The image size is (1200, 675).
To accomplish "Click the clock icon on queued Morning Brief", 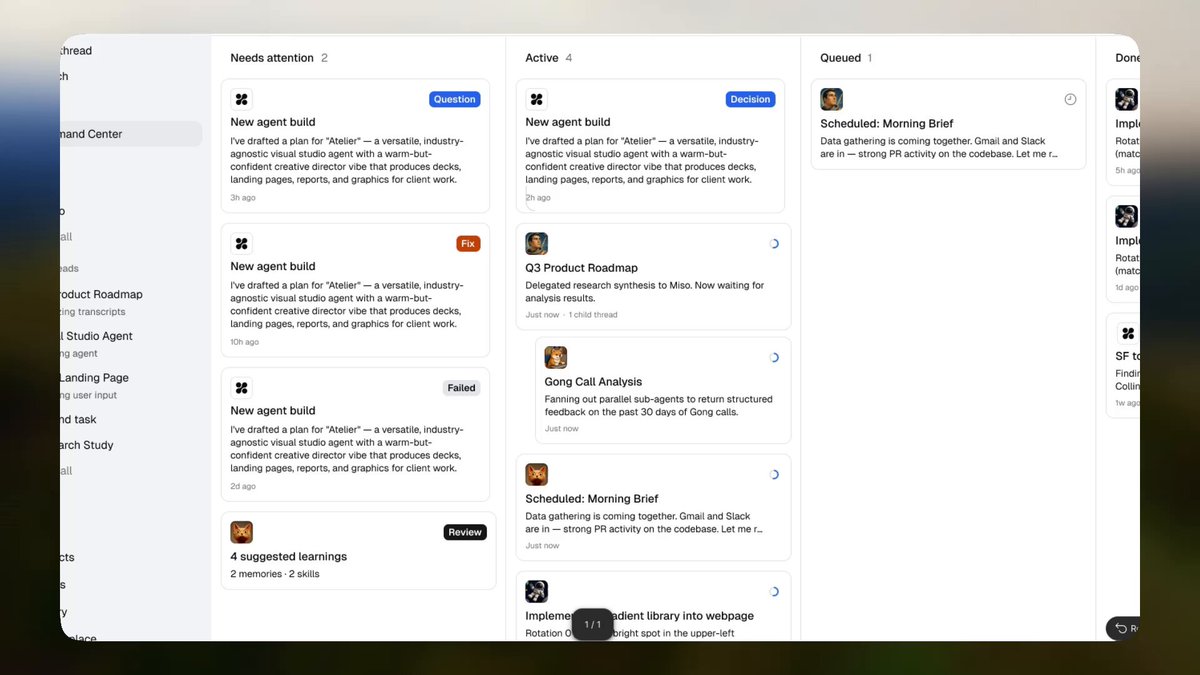I will (1070, 99).
